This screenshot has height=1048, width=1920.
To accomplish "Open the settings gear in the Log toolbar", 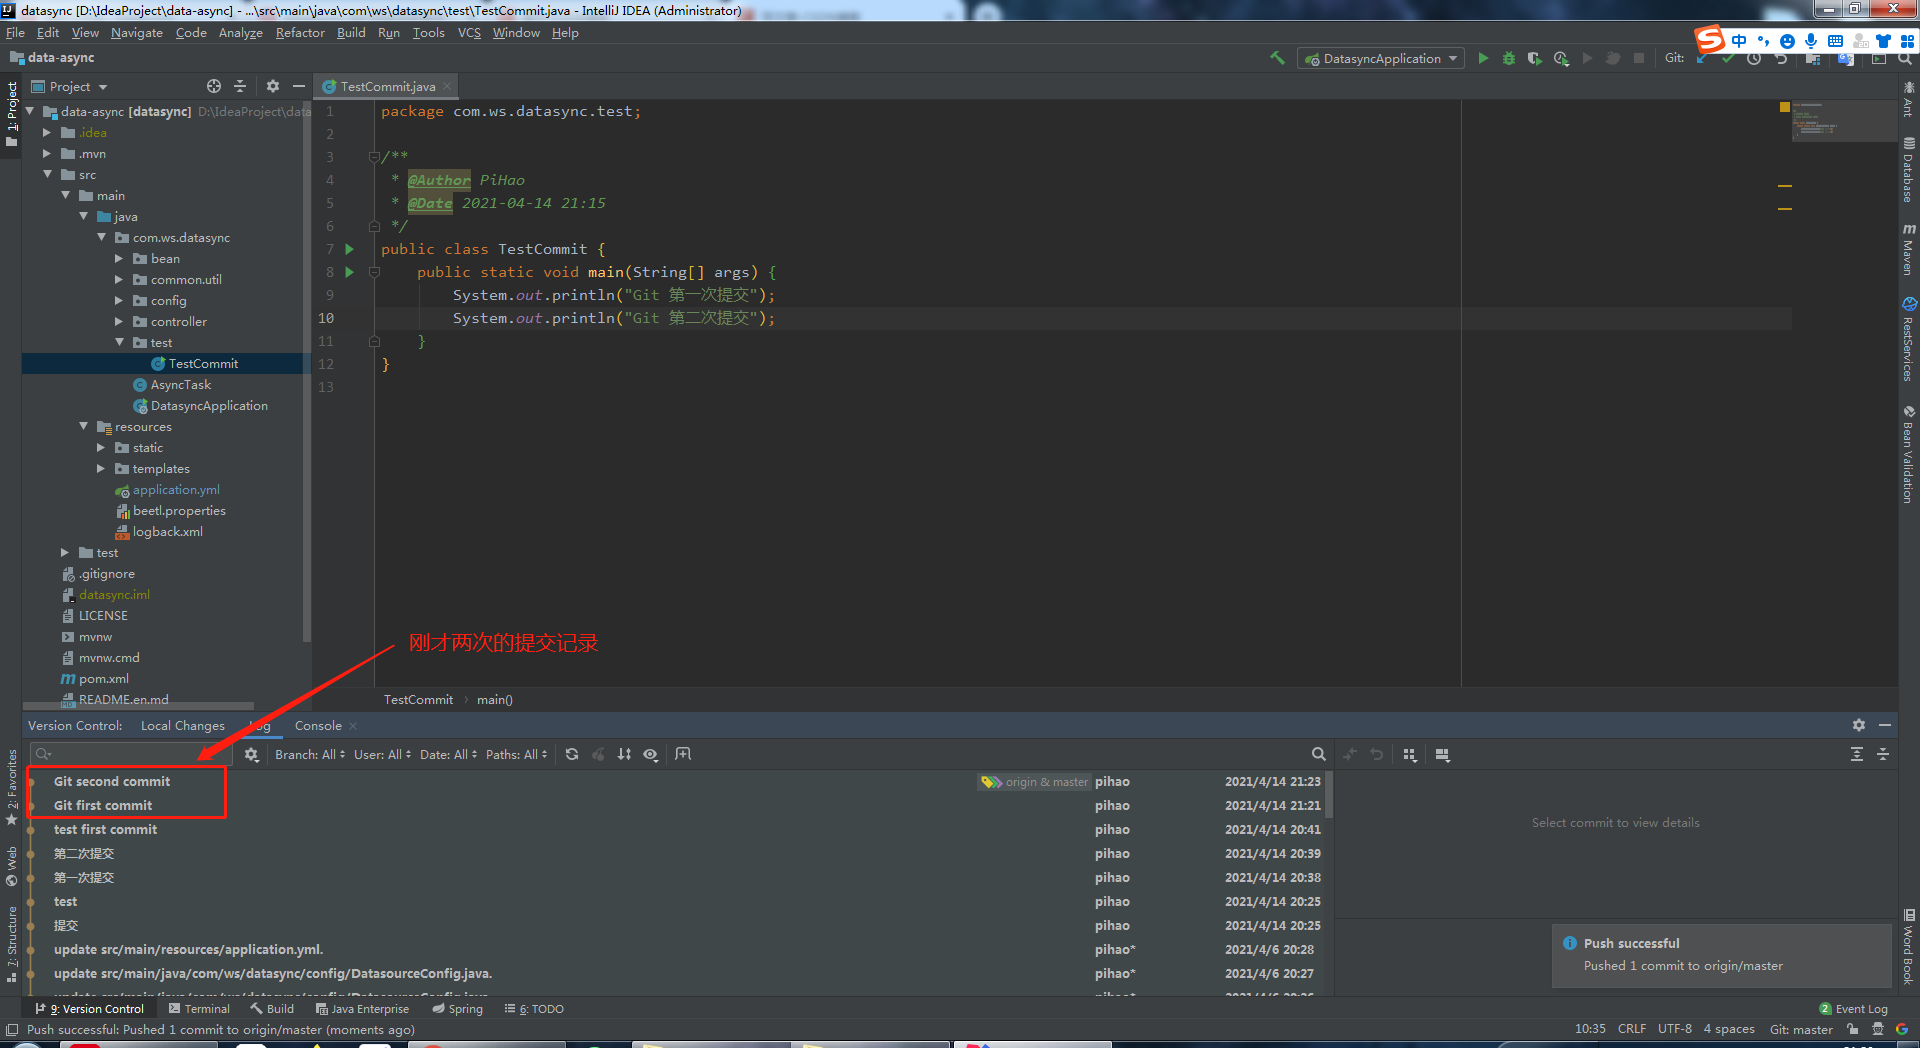I will [x=252, y=754].
